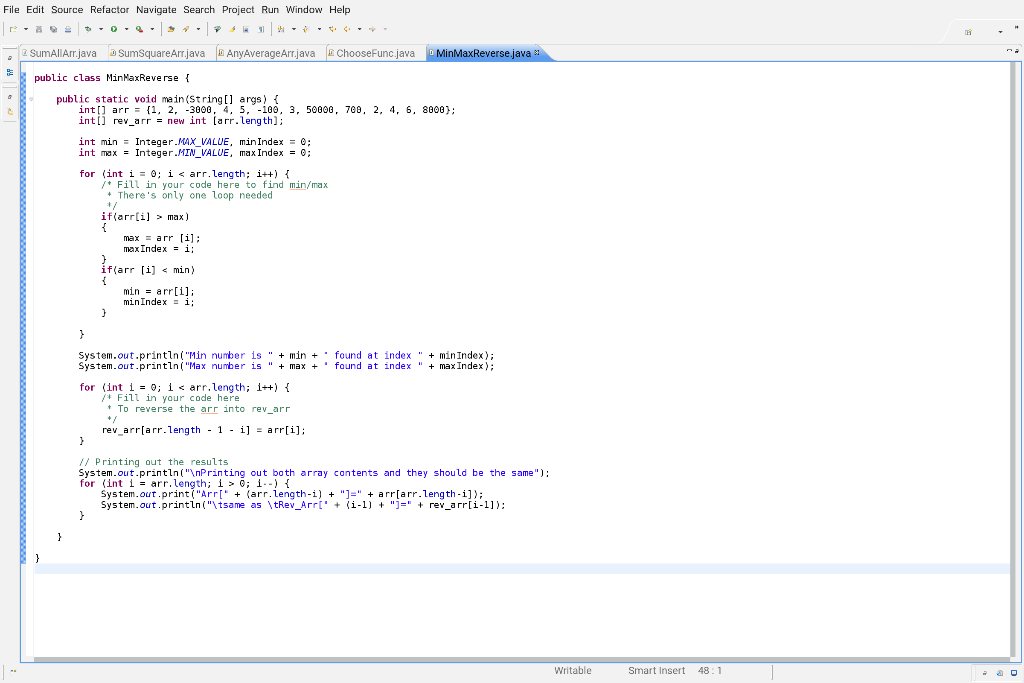
Task: Toggle Smart Insert mode in the status bar
Action: point(656,671)
